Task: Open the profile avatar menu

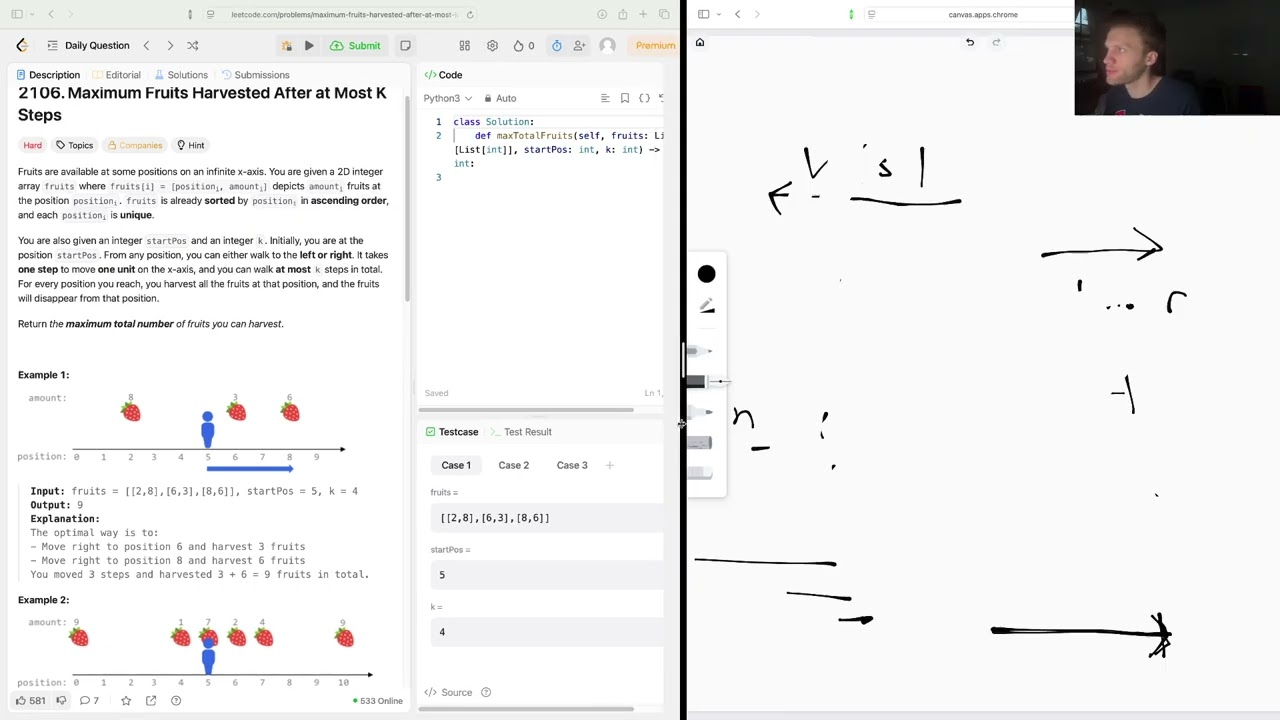Action: coord(607,45)
